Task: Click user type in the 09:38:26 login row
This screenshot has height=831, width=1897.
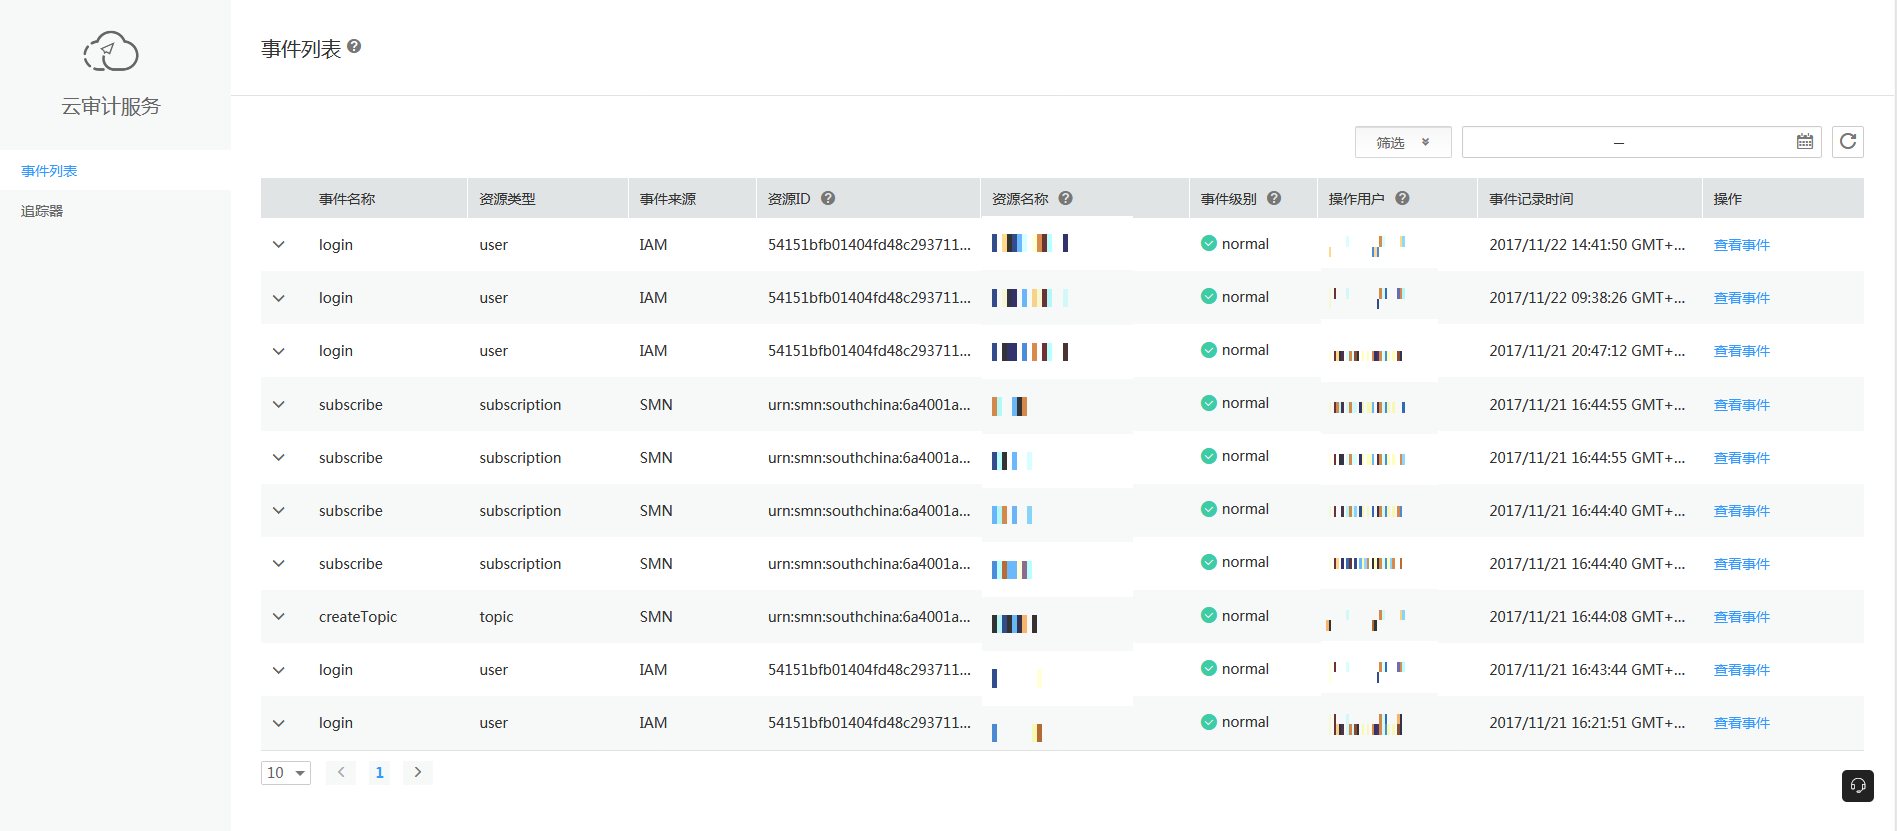Action: (x=493, y=298)
